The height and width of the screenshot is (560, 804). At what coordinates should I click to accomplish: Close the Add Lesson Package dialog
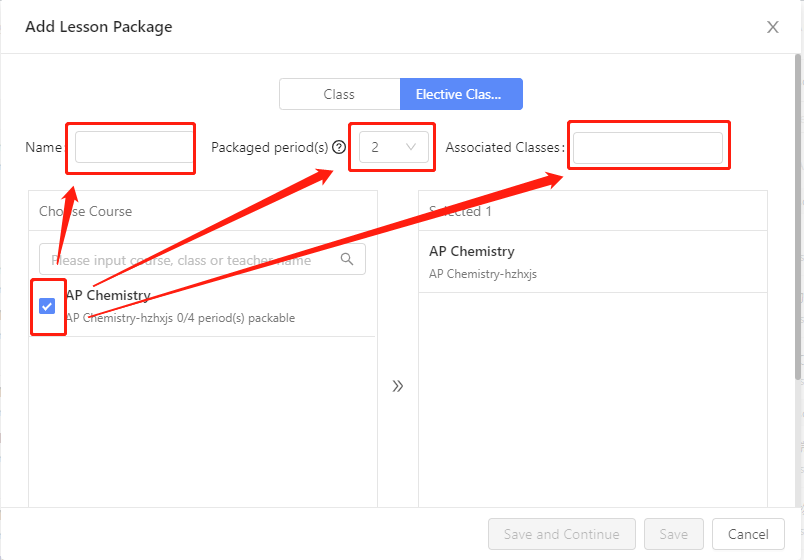pos(772,27)
